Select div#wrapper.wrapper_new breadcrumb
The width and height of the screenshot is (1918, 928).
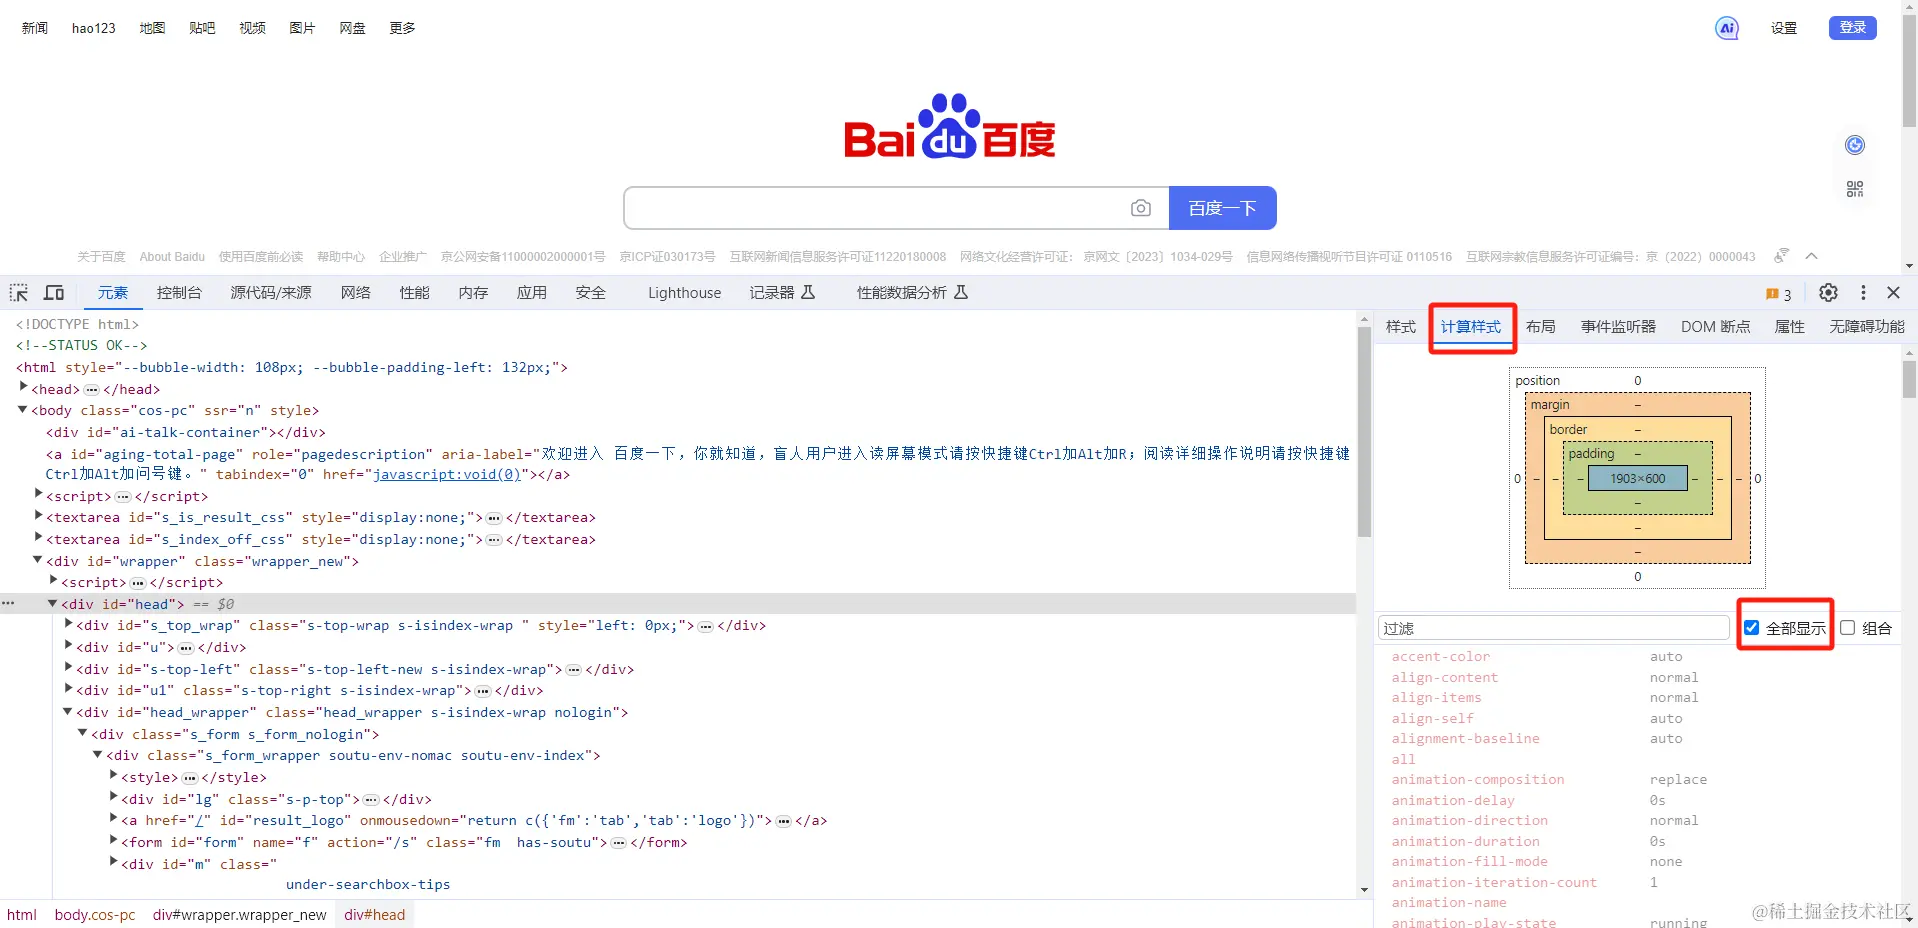(x=240, y=915)
